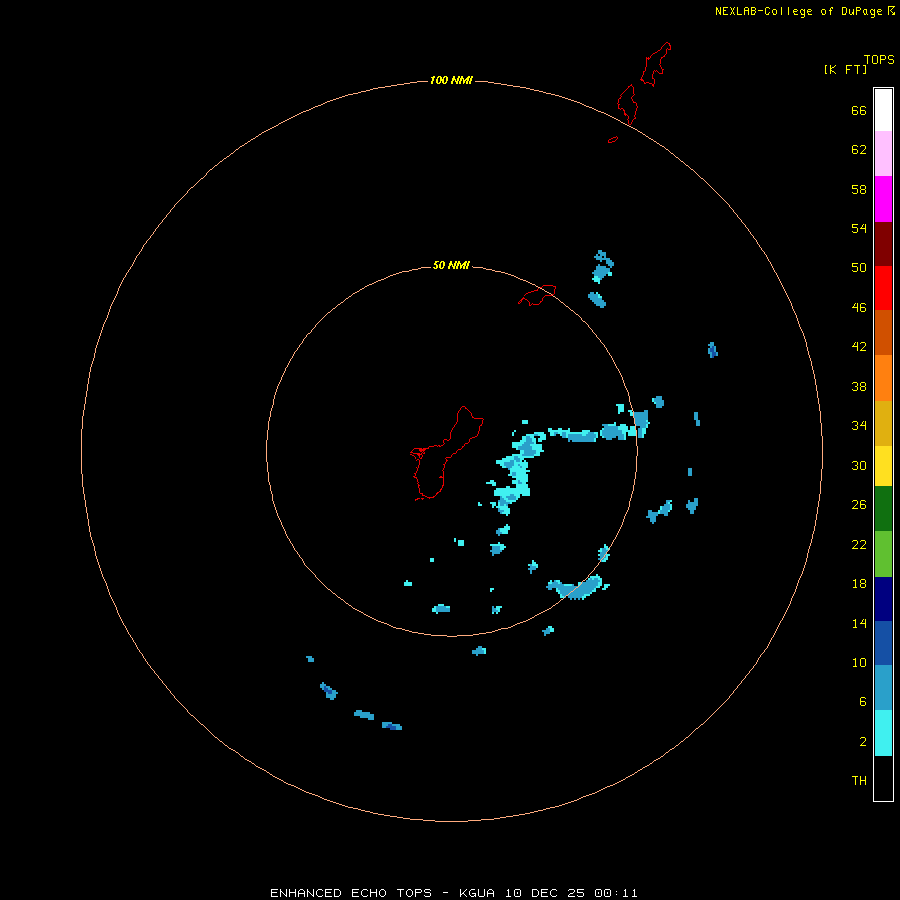Click the TH threshold legend label
Screen dimensions: 900x900
tap(859, 781)
